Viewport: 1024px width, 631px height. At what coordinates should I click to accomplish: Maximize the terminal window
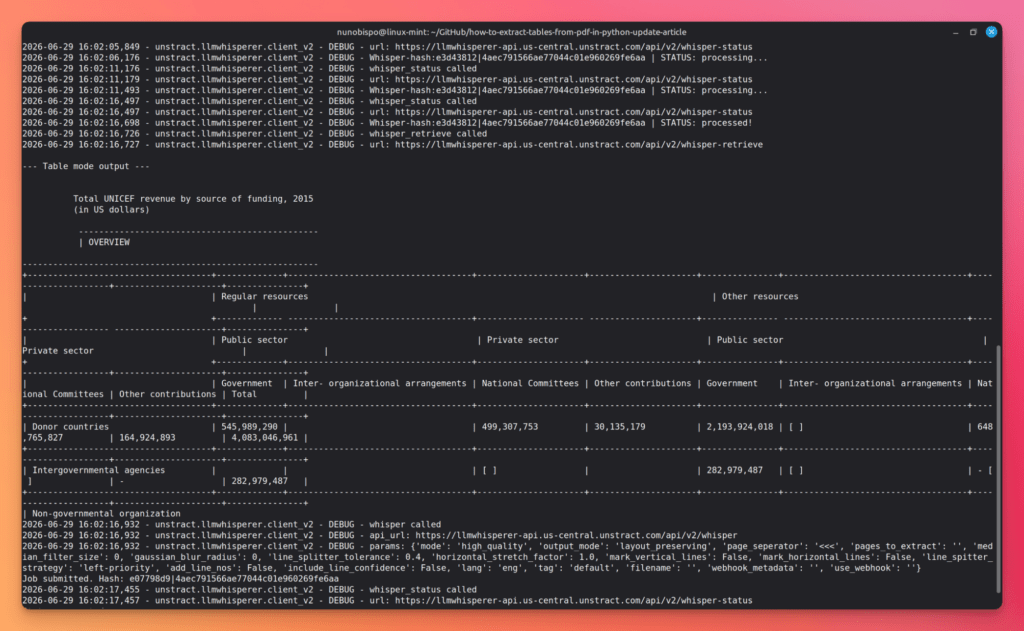coord(973,32)
